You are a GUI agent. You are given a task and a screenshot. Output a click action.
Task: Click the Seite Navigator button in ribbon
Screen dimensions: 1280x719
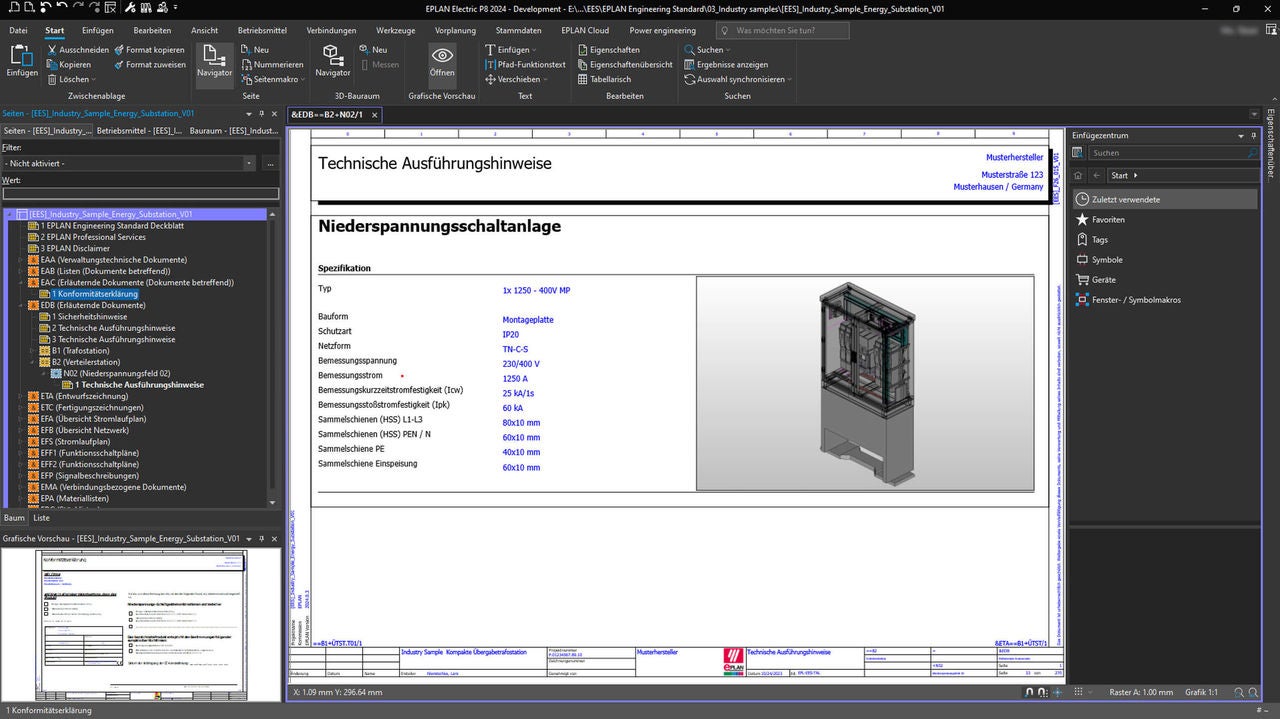tap(214, 60)
